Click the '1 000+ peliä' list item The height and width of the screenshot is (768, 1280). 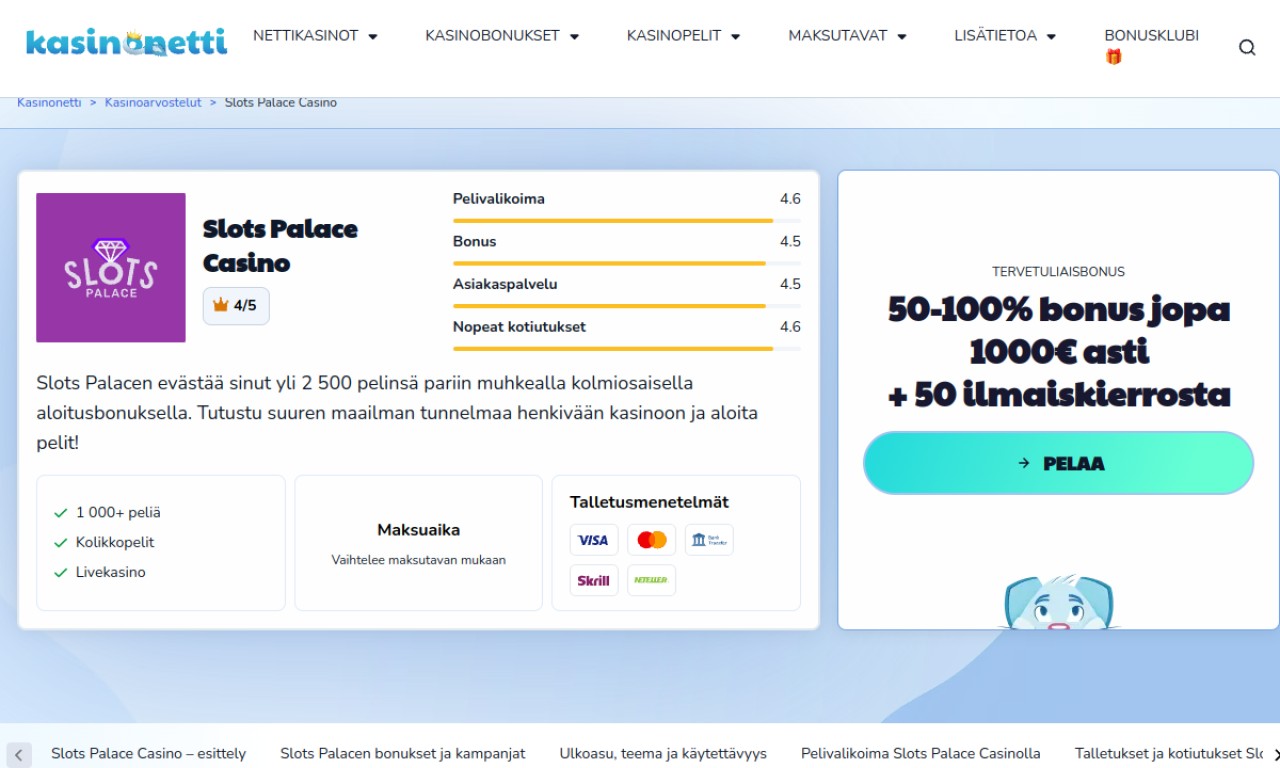click(118, 513)
